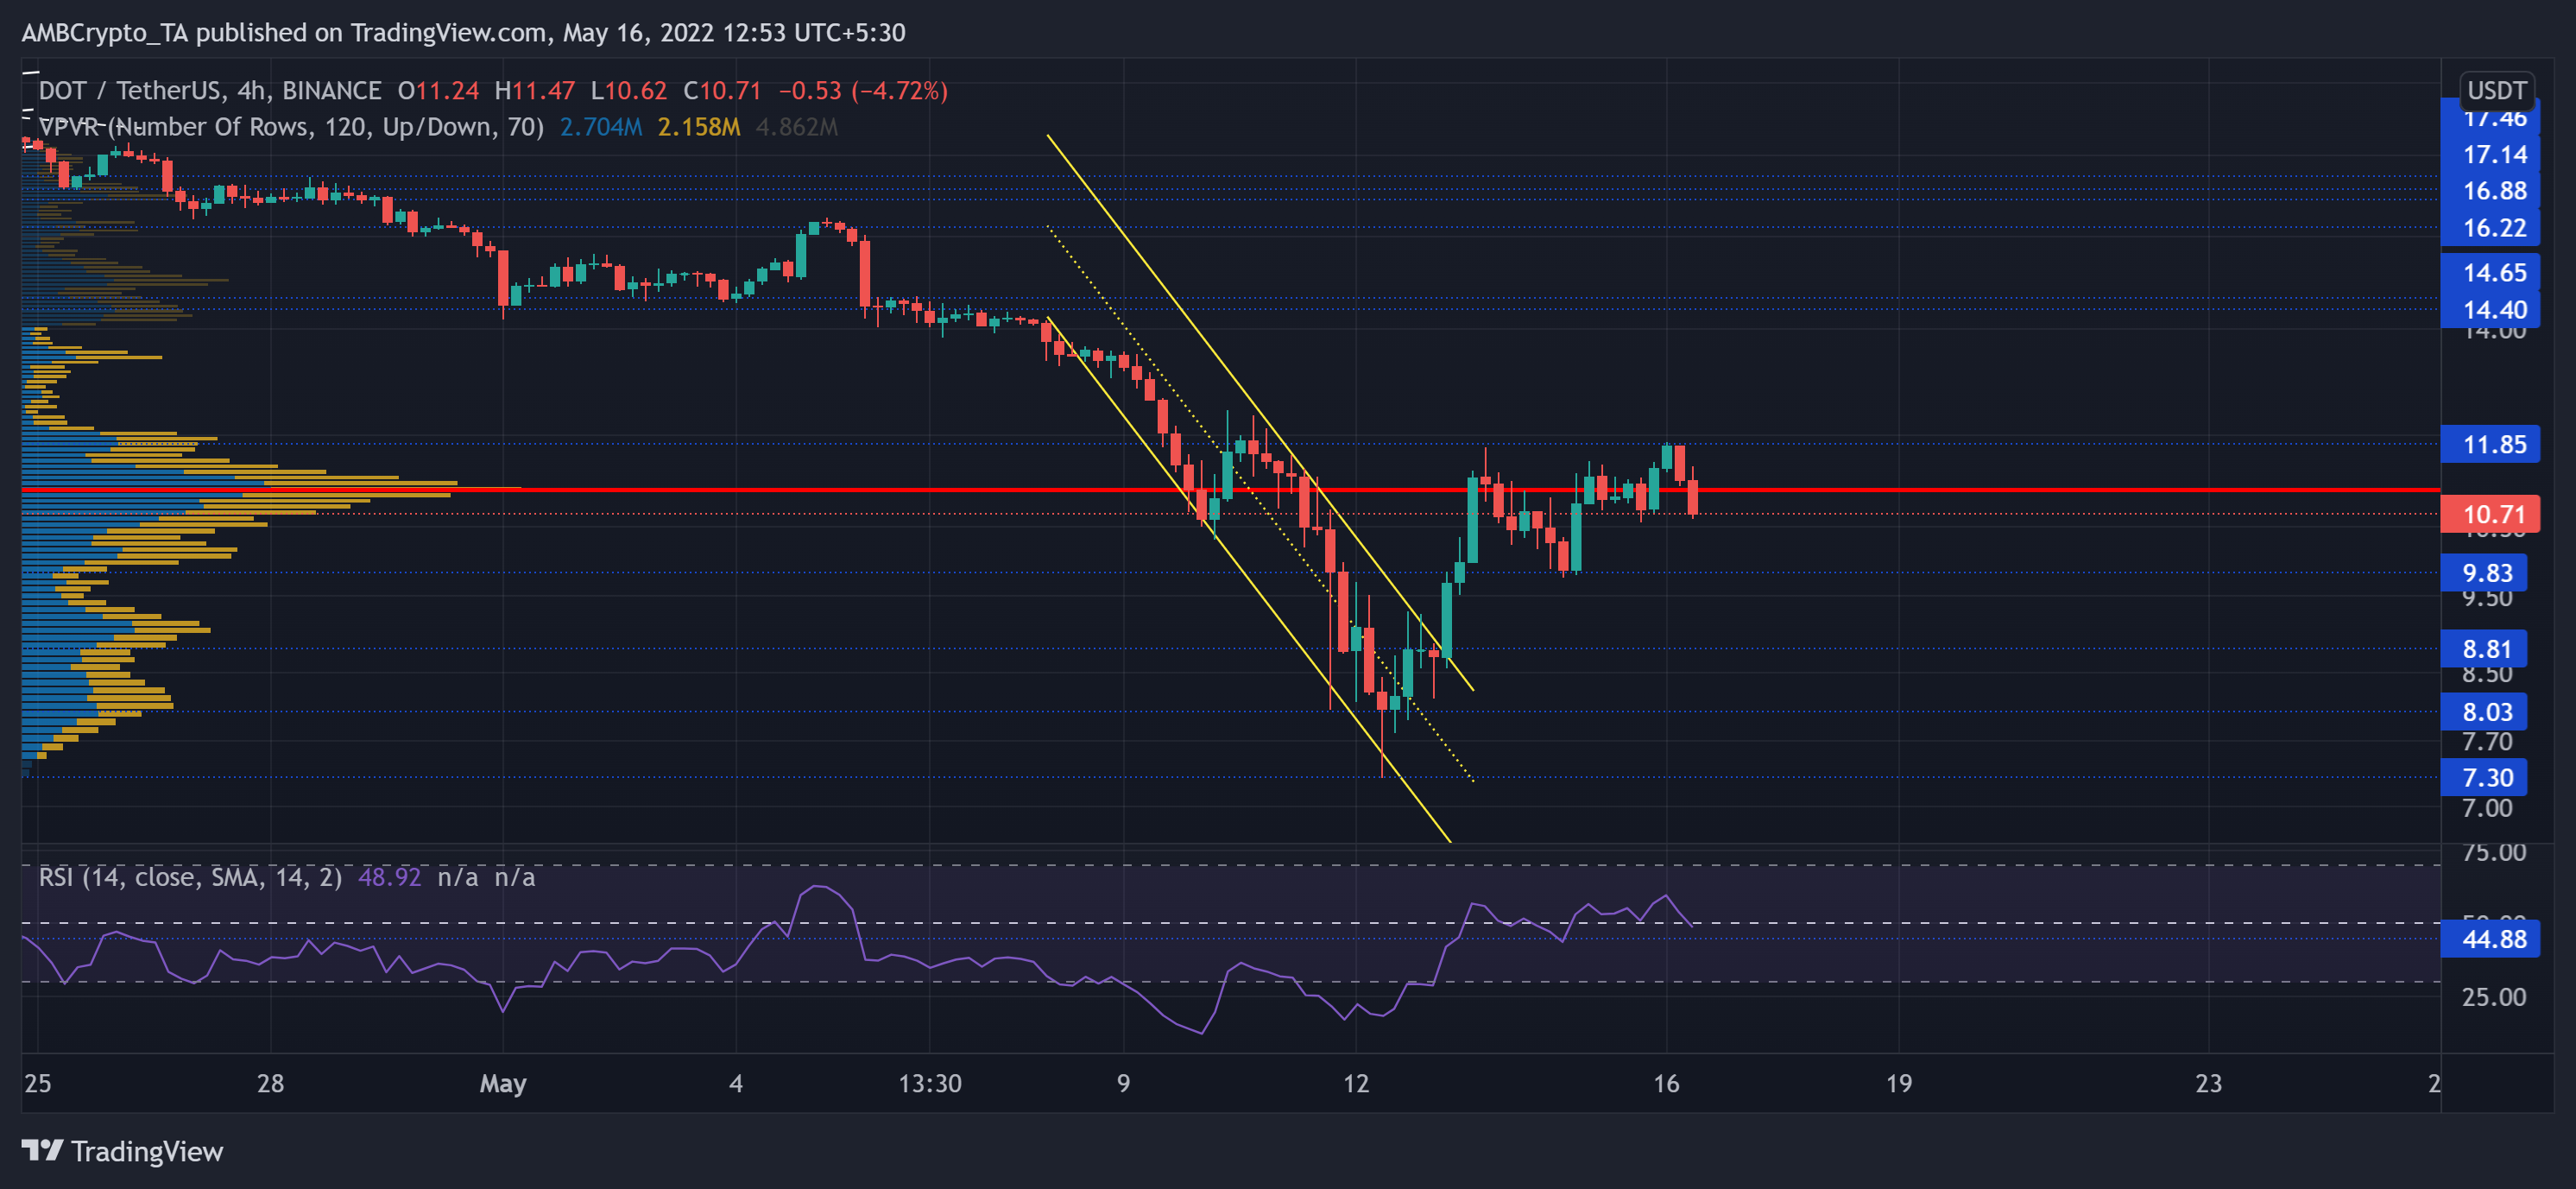Click the 28 date axis label
Image resolution: width=2576 pixels, height=1189 pixels.
click(270, 1083)
